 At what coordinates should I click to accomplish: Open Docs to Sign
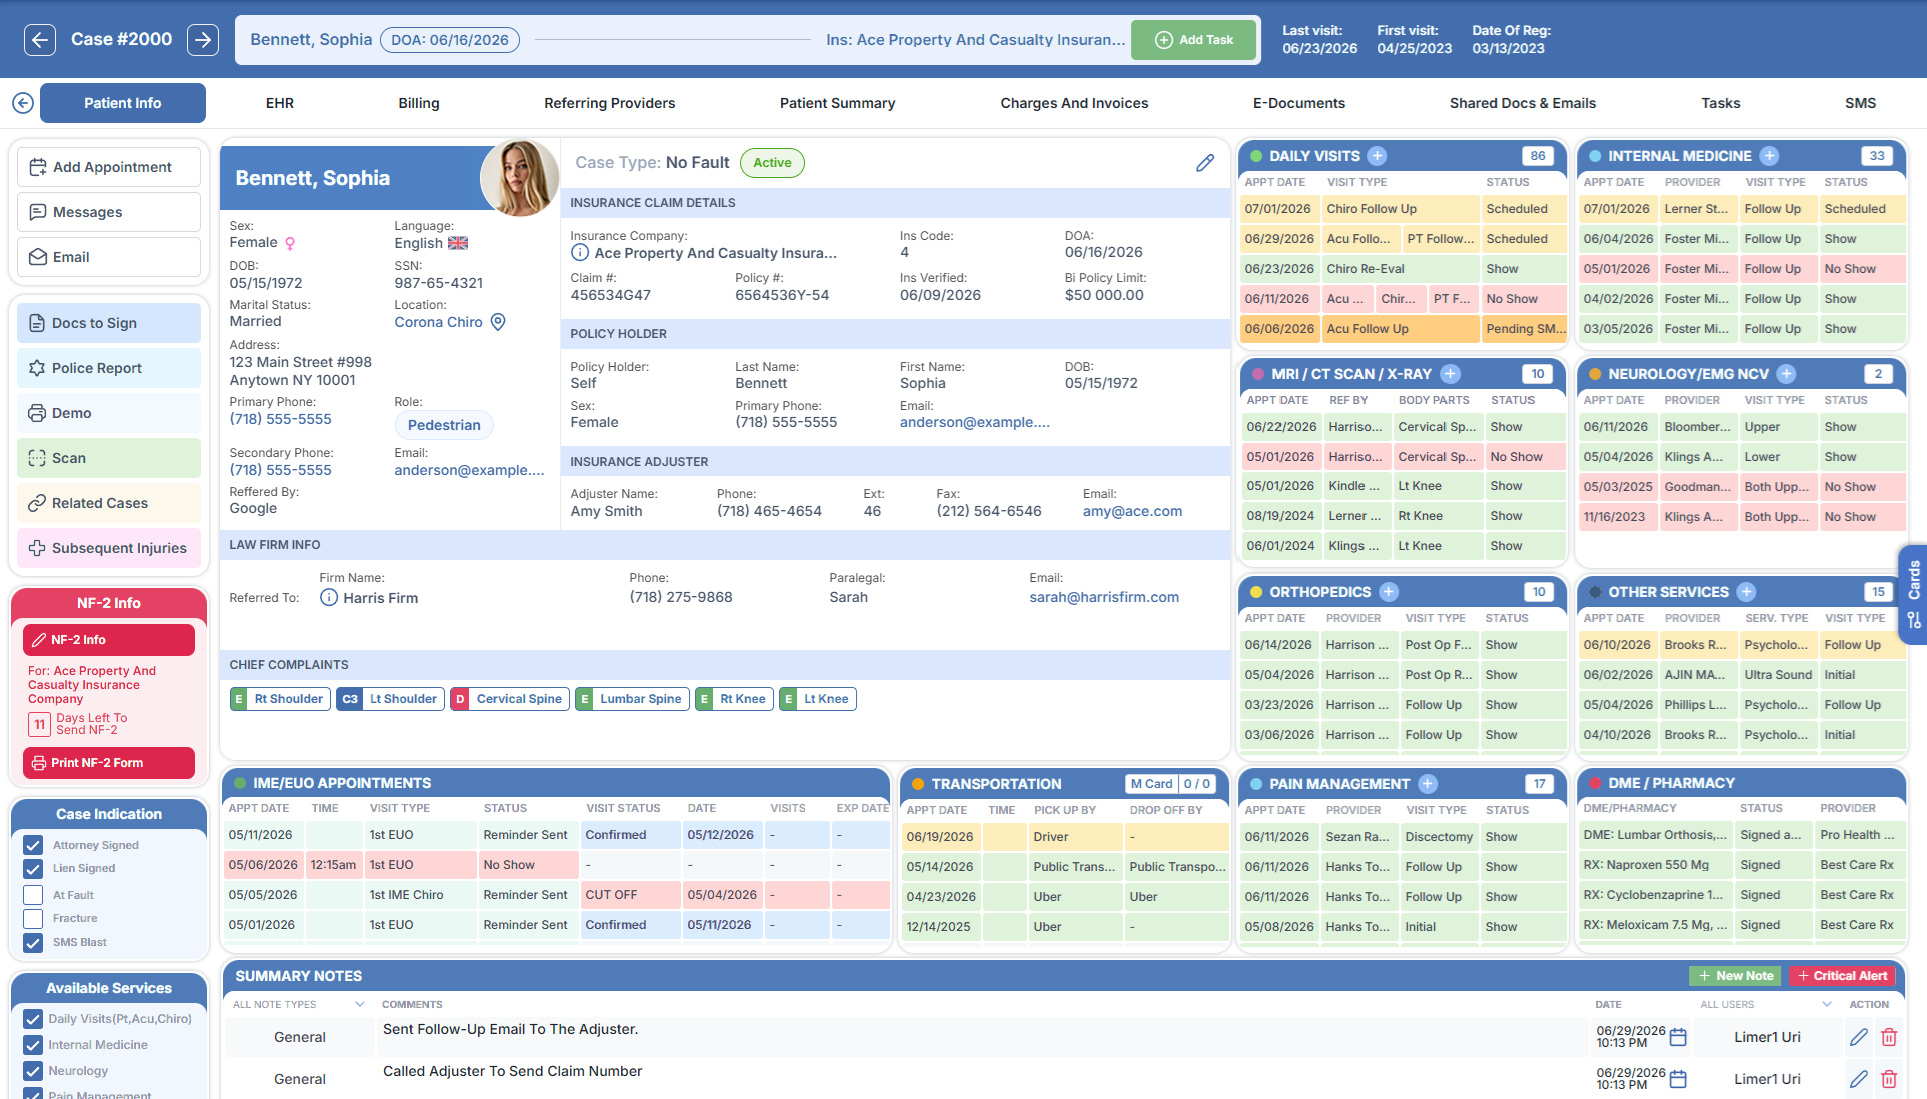tap(109, 323)
